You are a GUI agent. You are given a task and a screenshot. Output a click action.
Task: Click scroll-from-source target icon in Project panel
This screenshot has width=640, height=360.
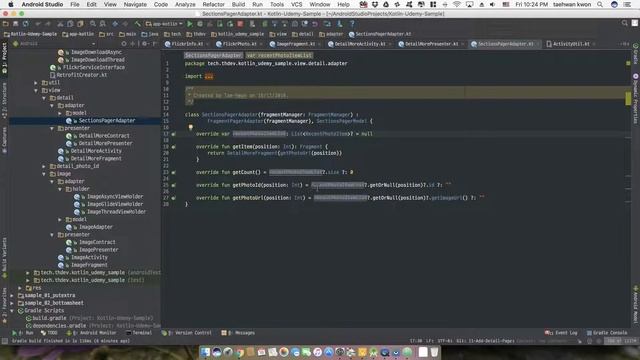tap(124, 44)
